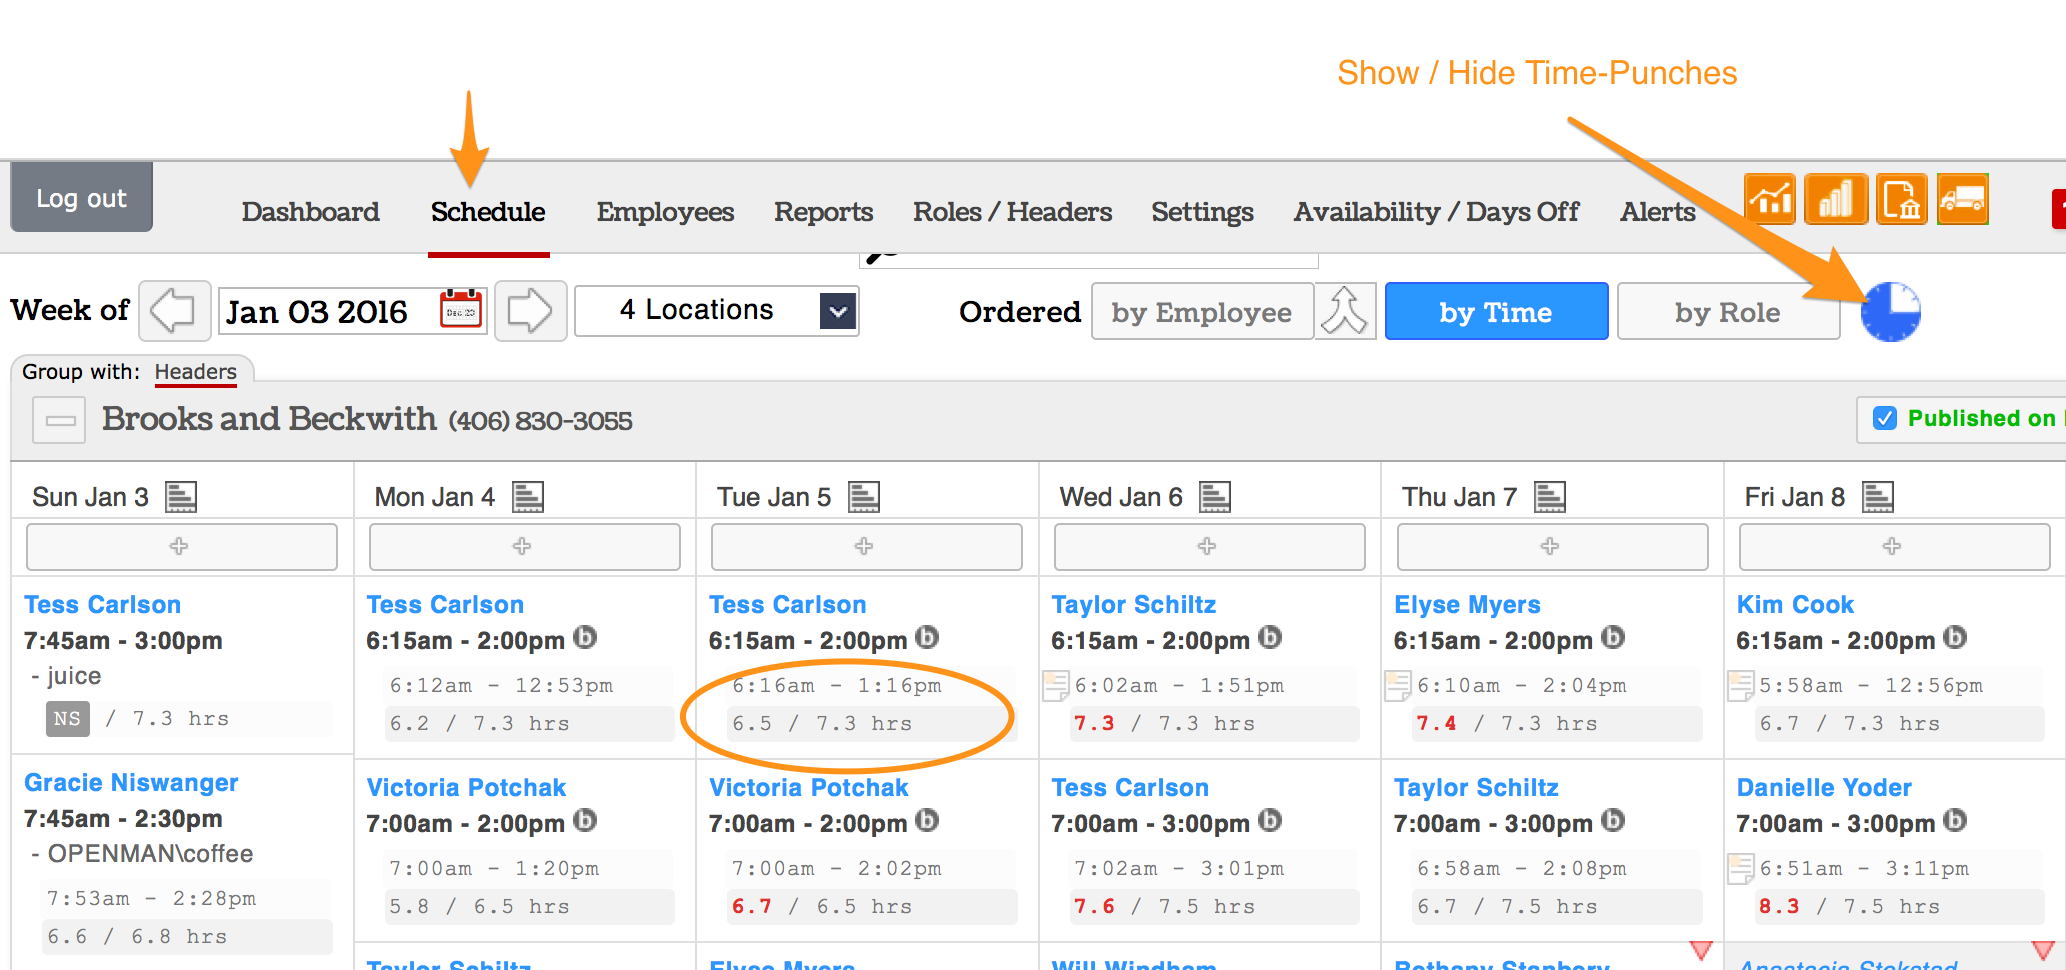This screenshot has height=970, width=2066.
Task: Open Tess Carlson's name link on Sunday
Action: (x=102, y=604)
